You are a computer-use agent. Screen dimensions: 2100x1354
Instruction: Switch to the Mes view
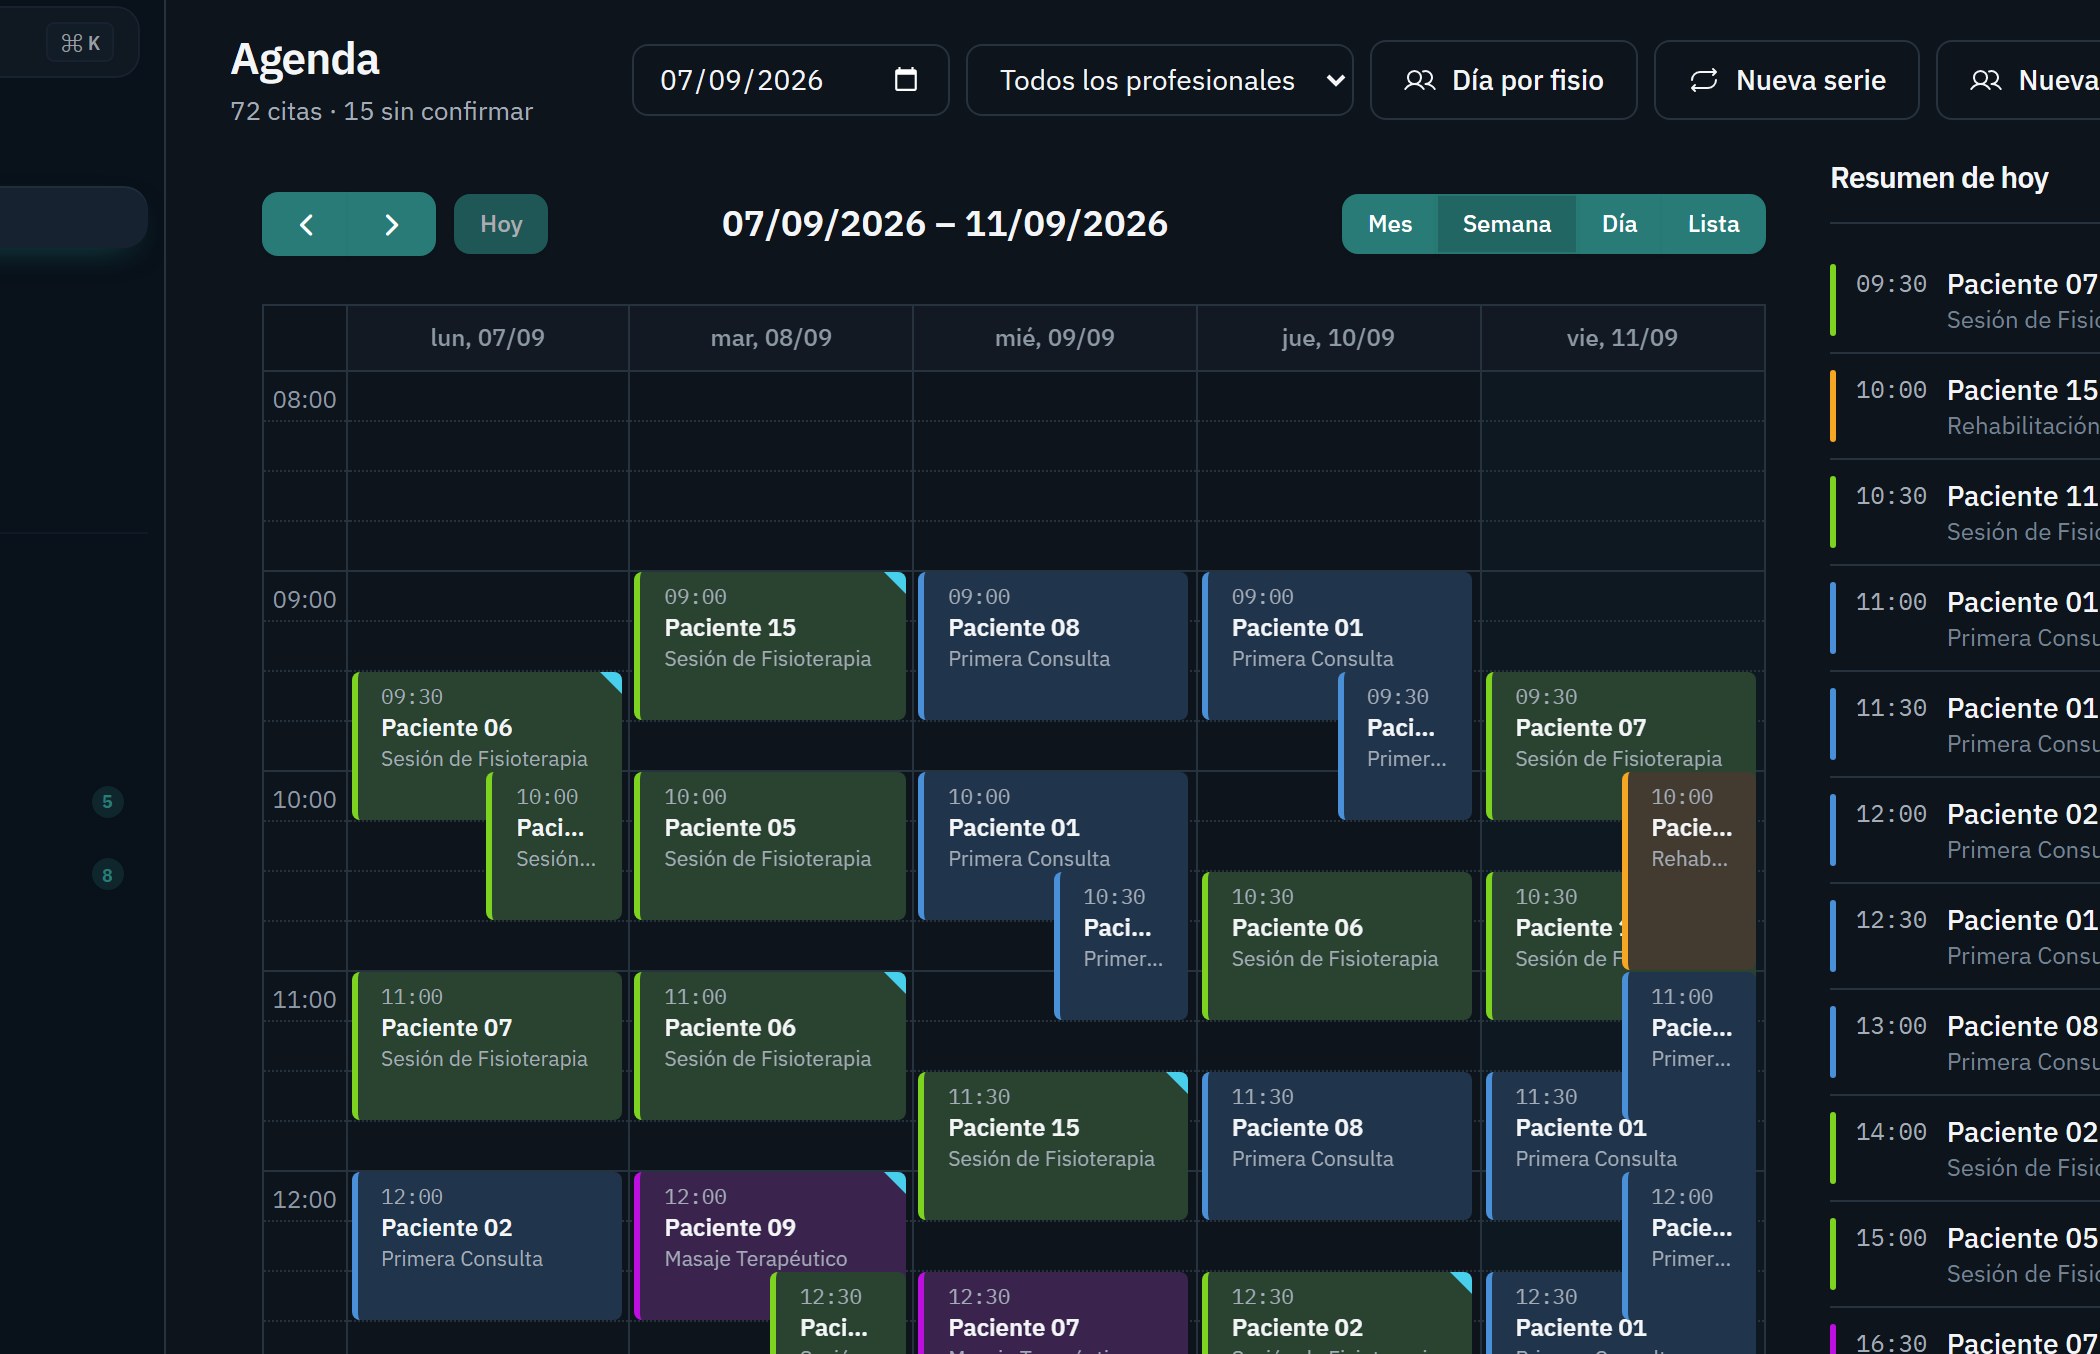[1390, 224]
